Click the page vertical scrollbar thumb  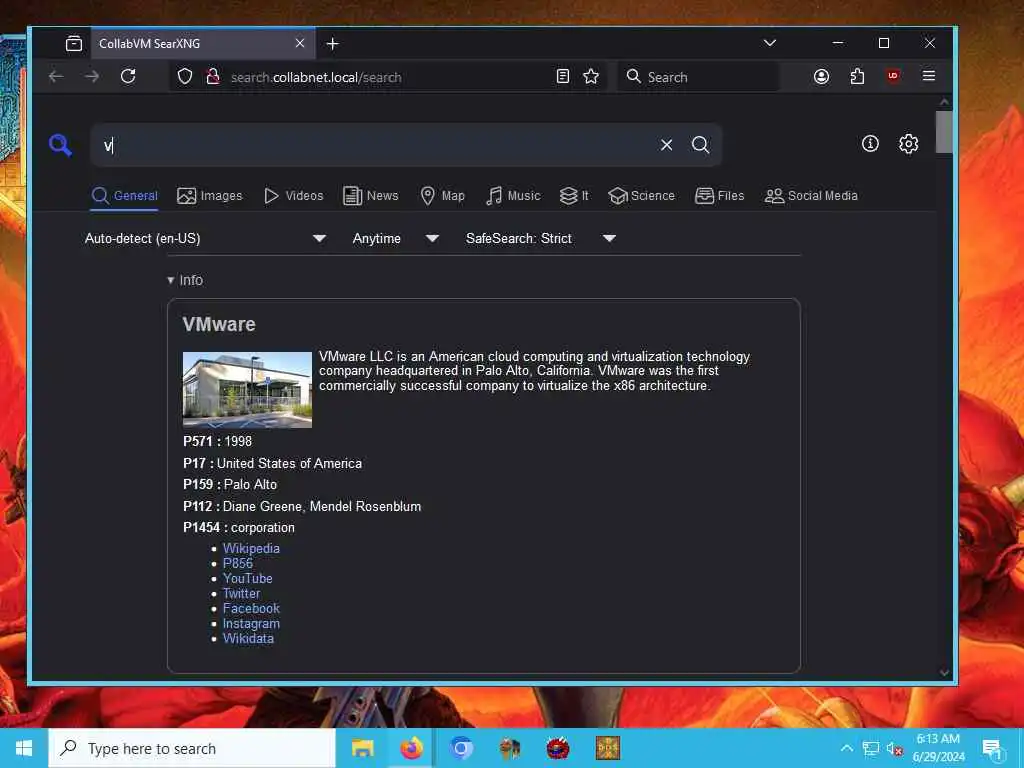[944, 132]
